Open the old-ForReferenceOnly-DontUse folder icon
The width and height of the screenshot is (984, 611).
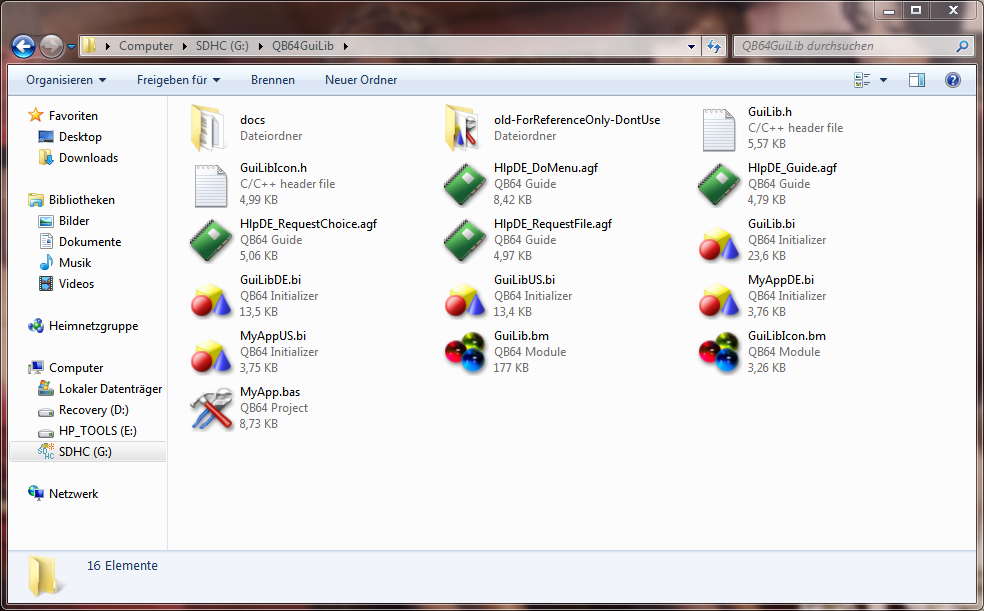pos(463,128)
